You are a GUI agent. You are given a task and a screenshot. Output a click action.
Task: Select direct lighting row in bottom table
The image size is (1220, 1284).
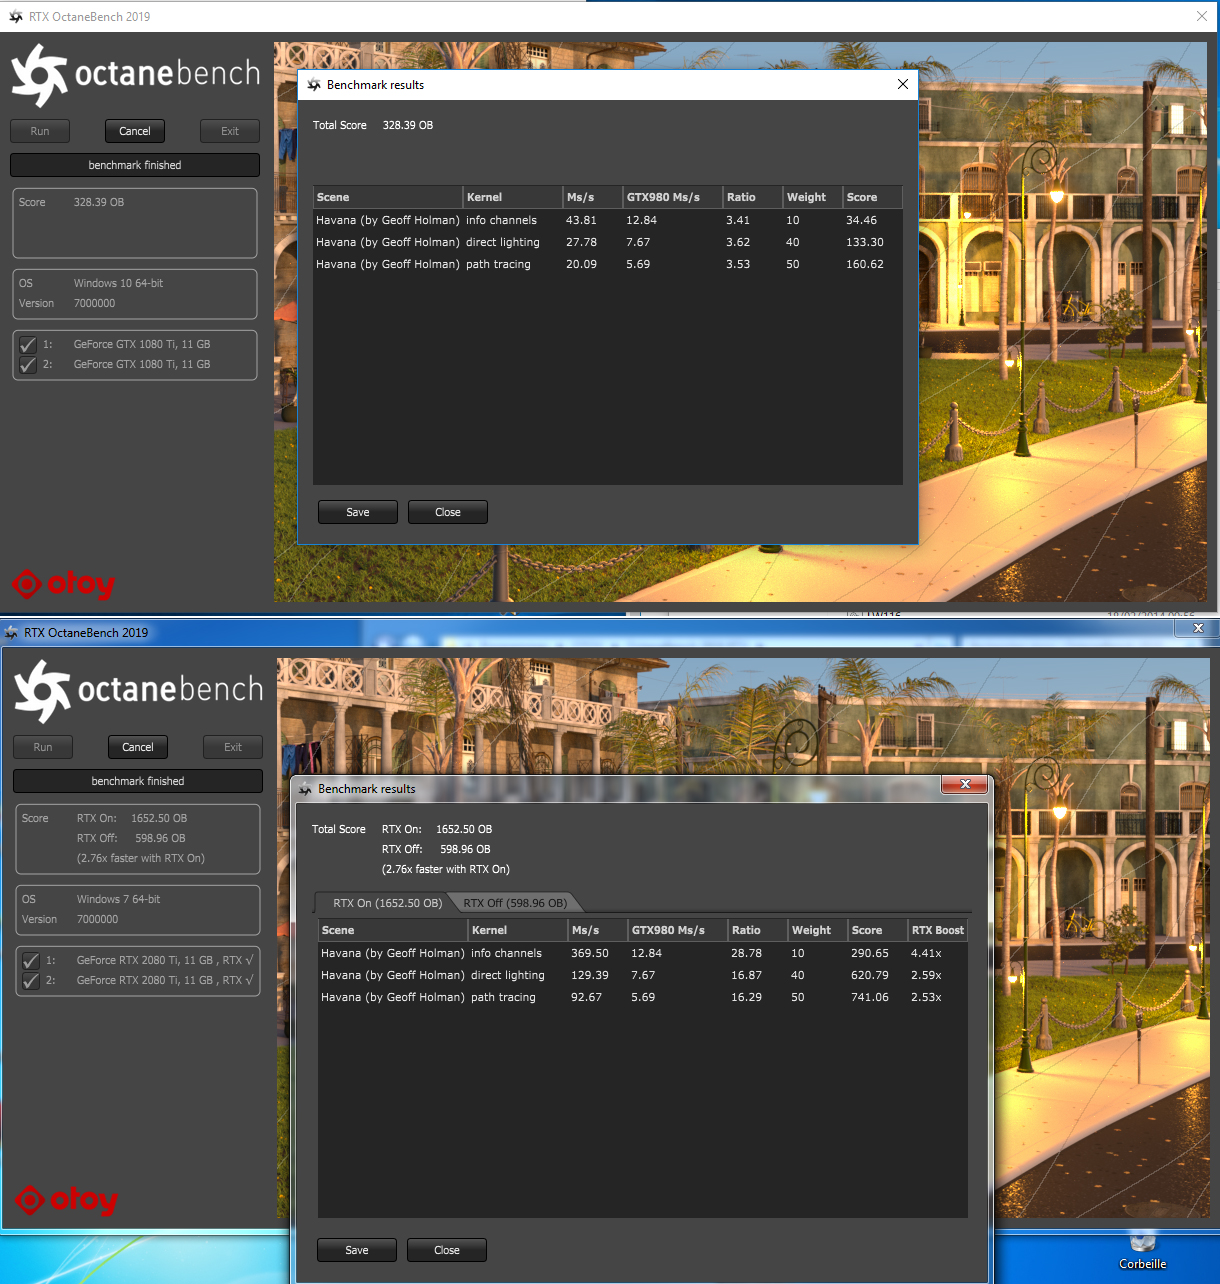click(x=643, y=975)
